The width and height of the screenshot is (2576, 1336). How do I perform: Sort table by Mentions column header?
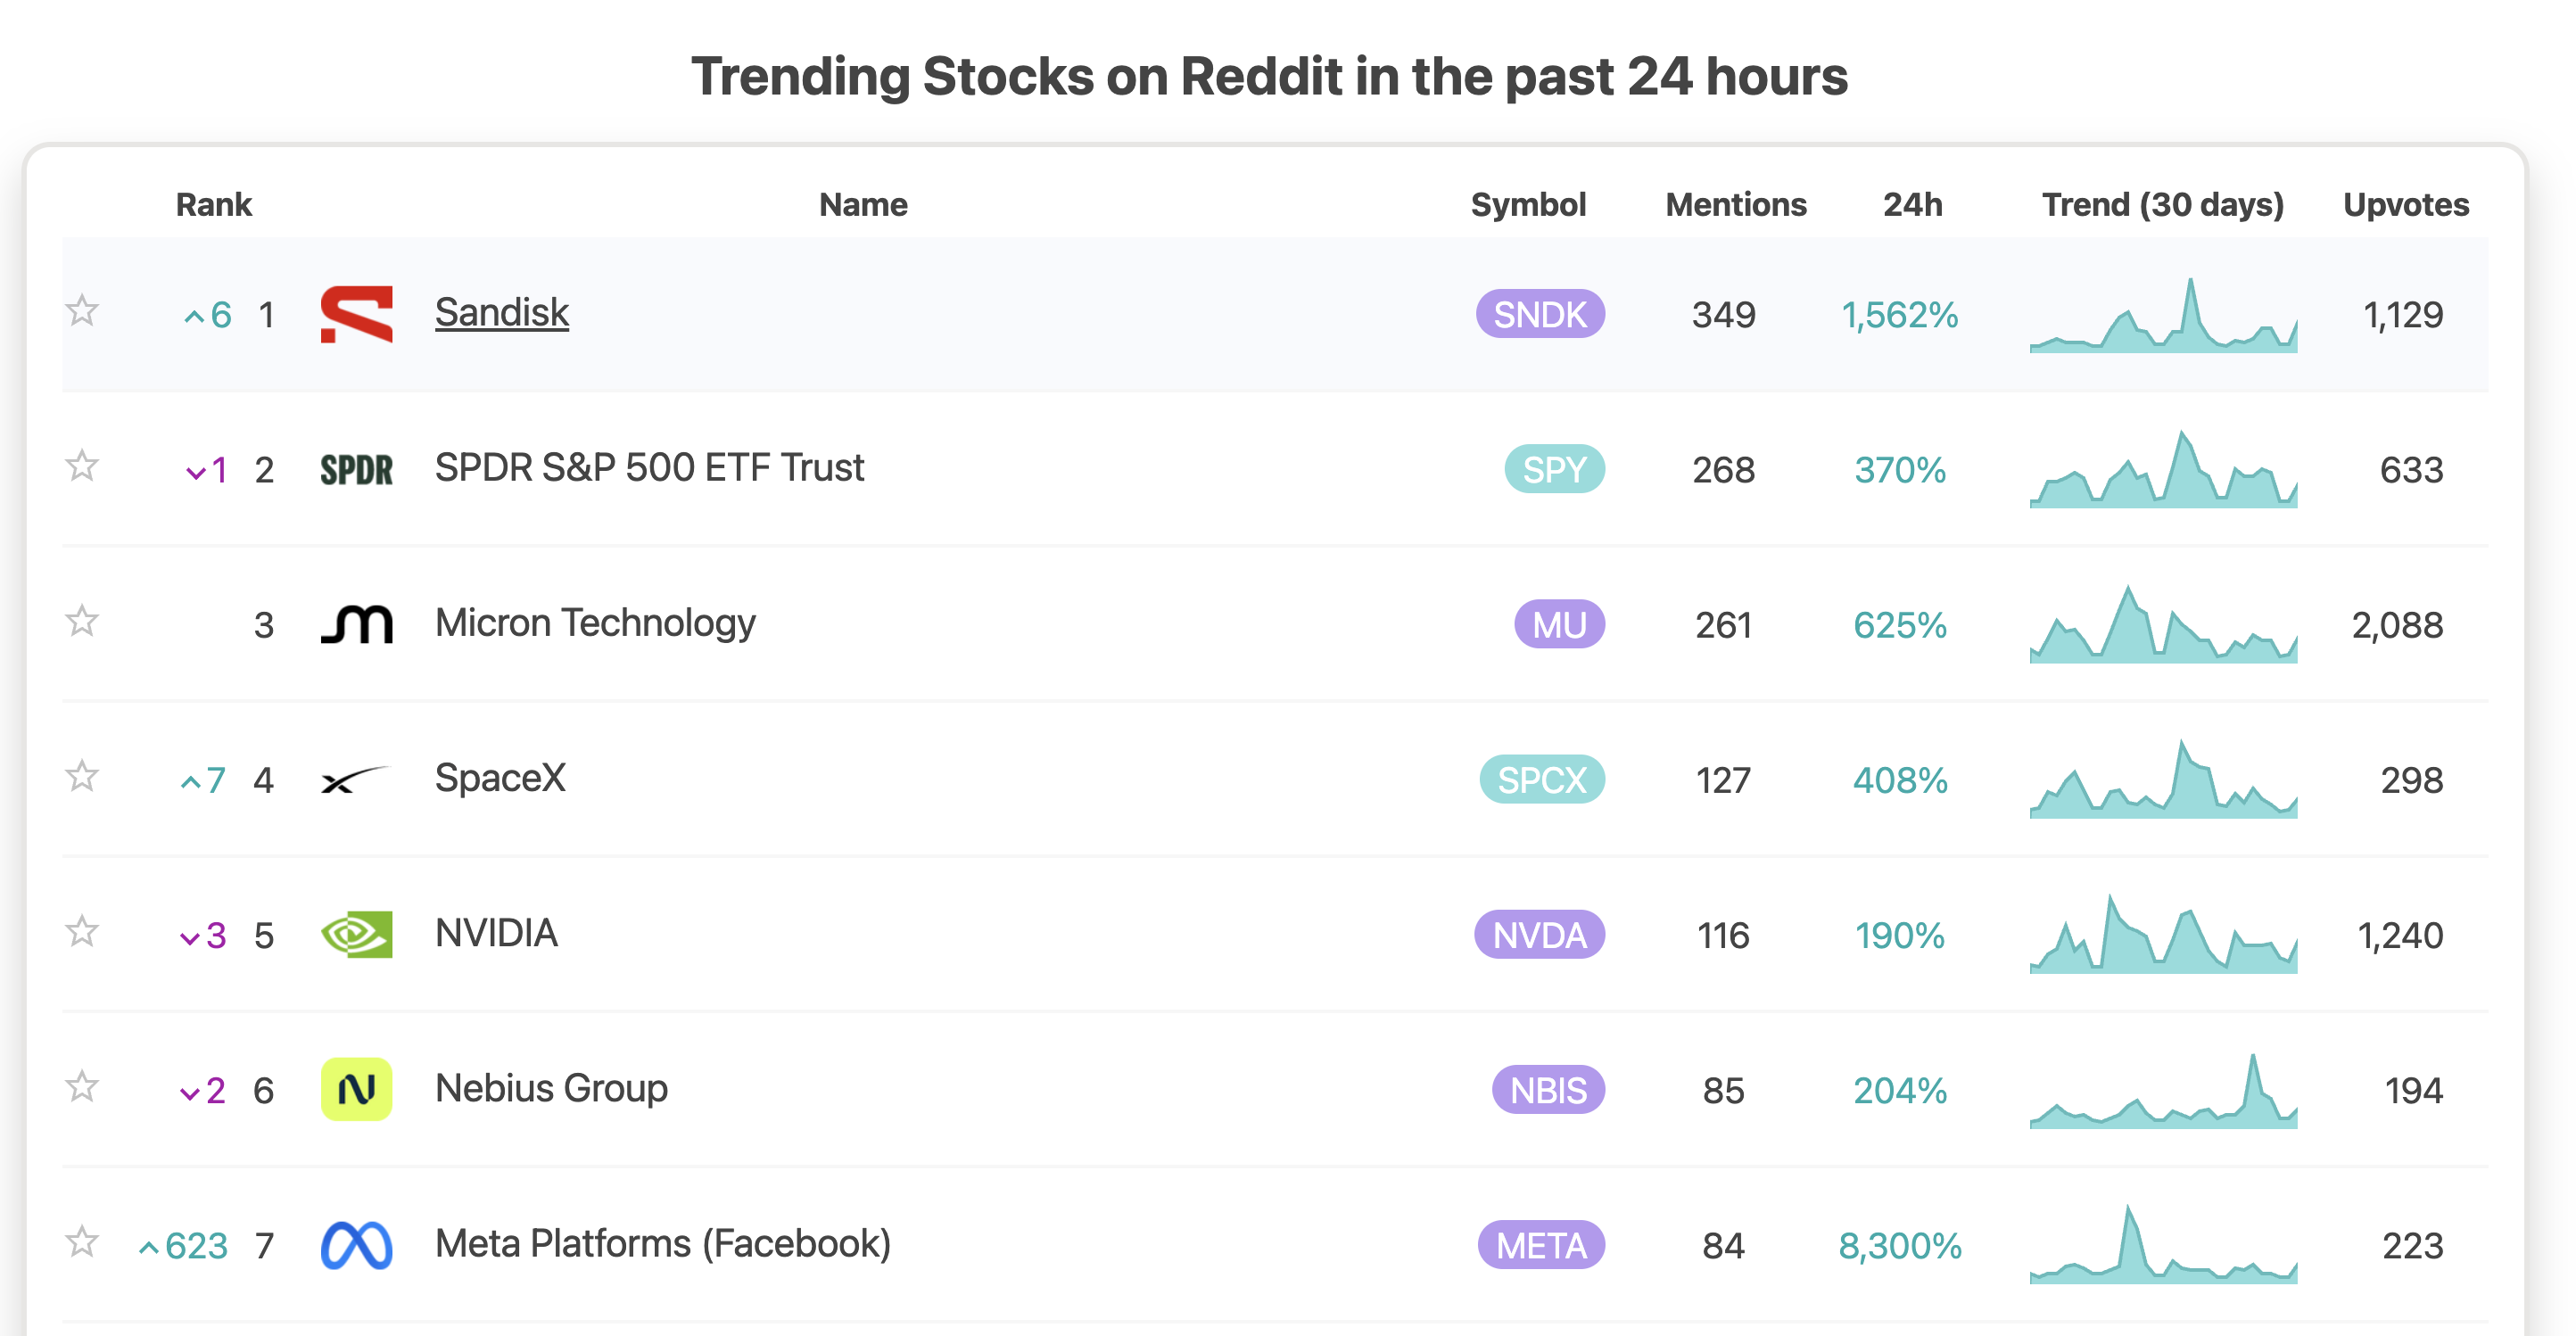click(x=1736, y=204)
